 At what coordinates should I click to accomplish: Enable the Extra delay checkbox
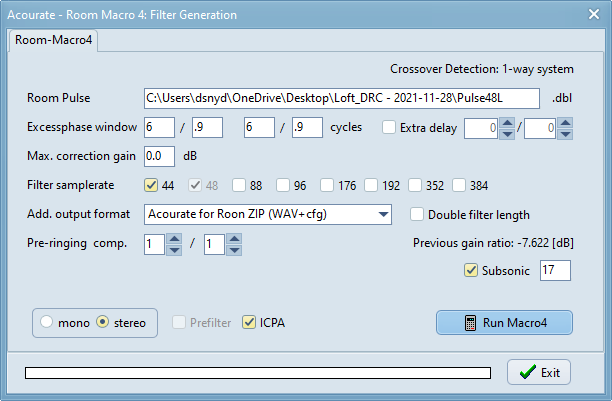coord(389,127)
